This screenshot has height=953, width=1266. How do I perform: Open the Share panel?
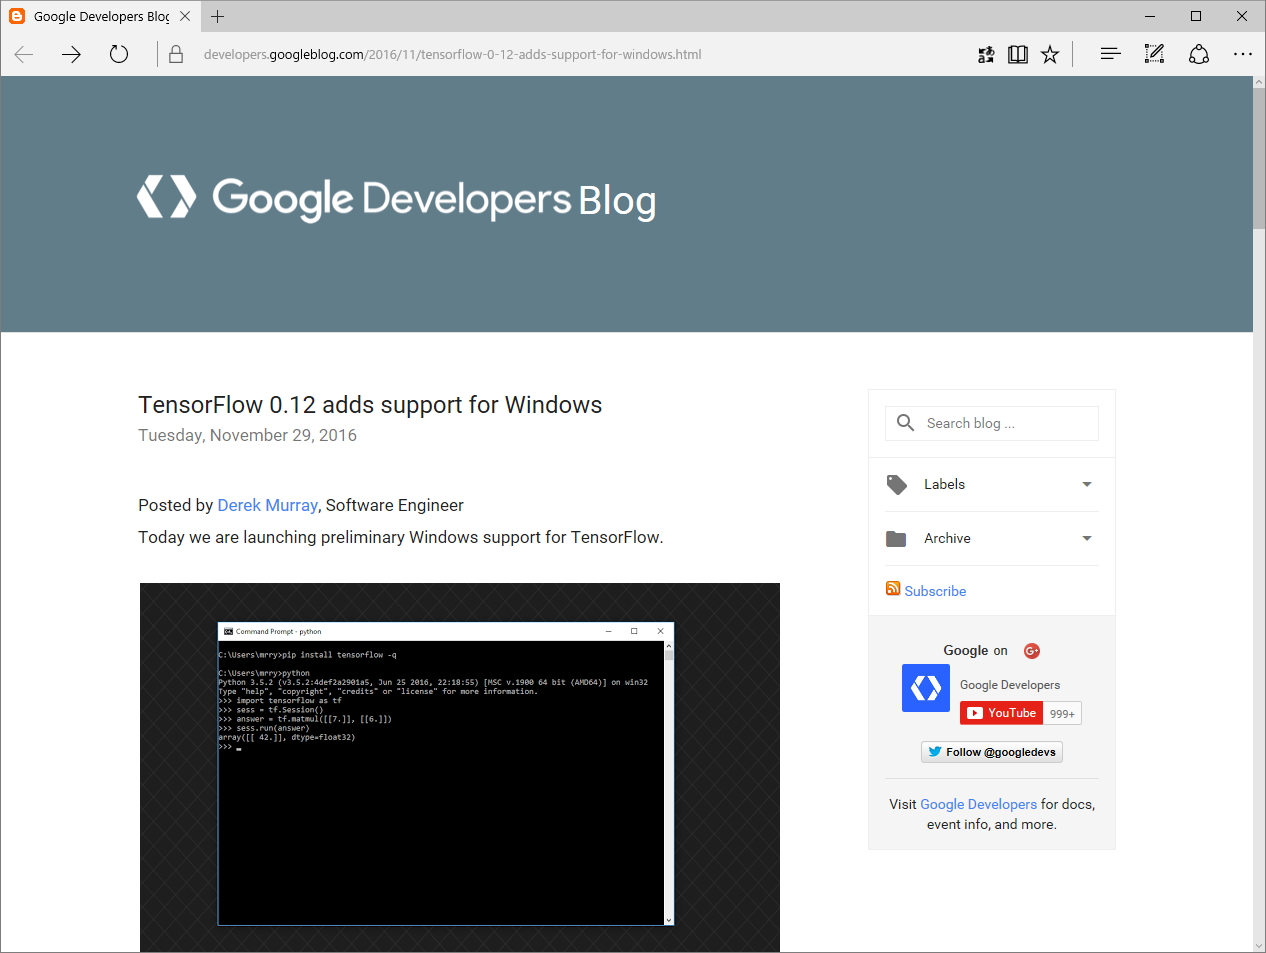click(1199, 54)
